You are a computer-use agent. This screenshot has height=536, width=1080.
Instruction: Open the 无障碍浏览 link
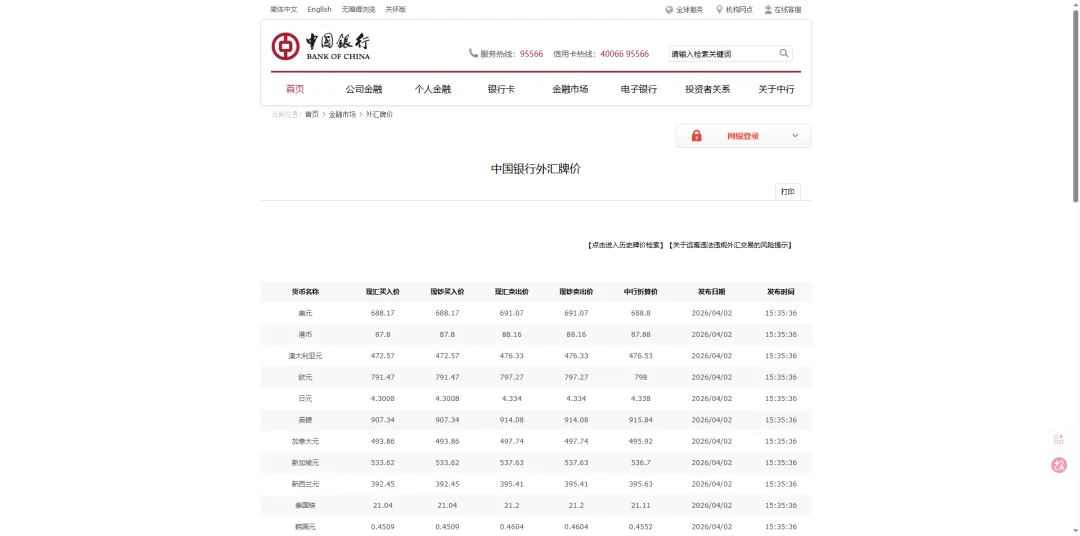point(359,10)
